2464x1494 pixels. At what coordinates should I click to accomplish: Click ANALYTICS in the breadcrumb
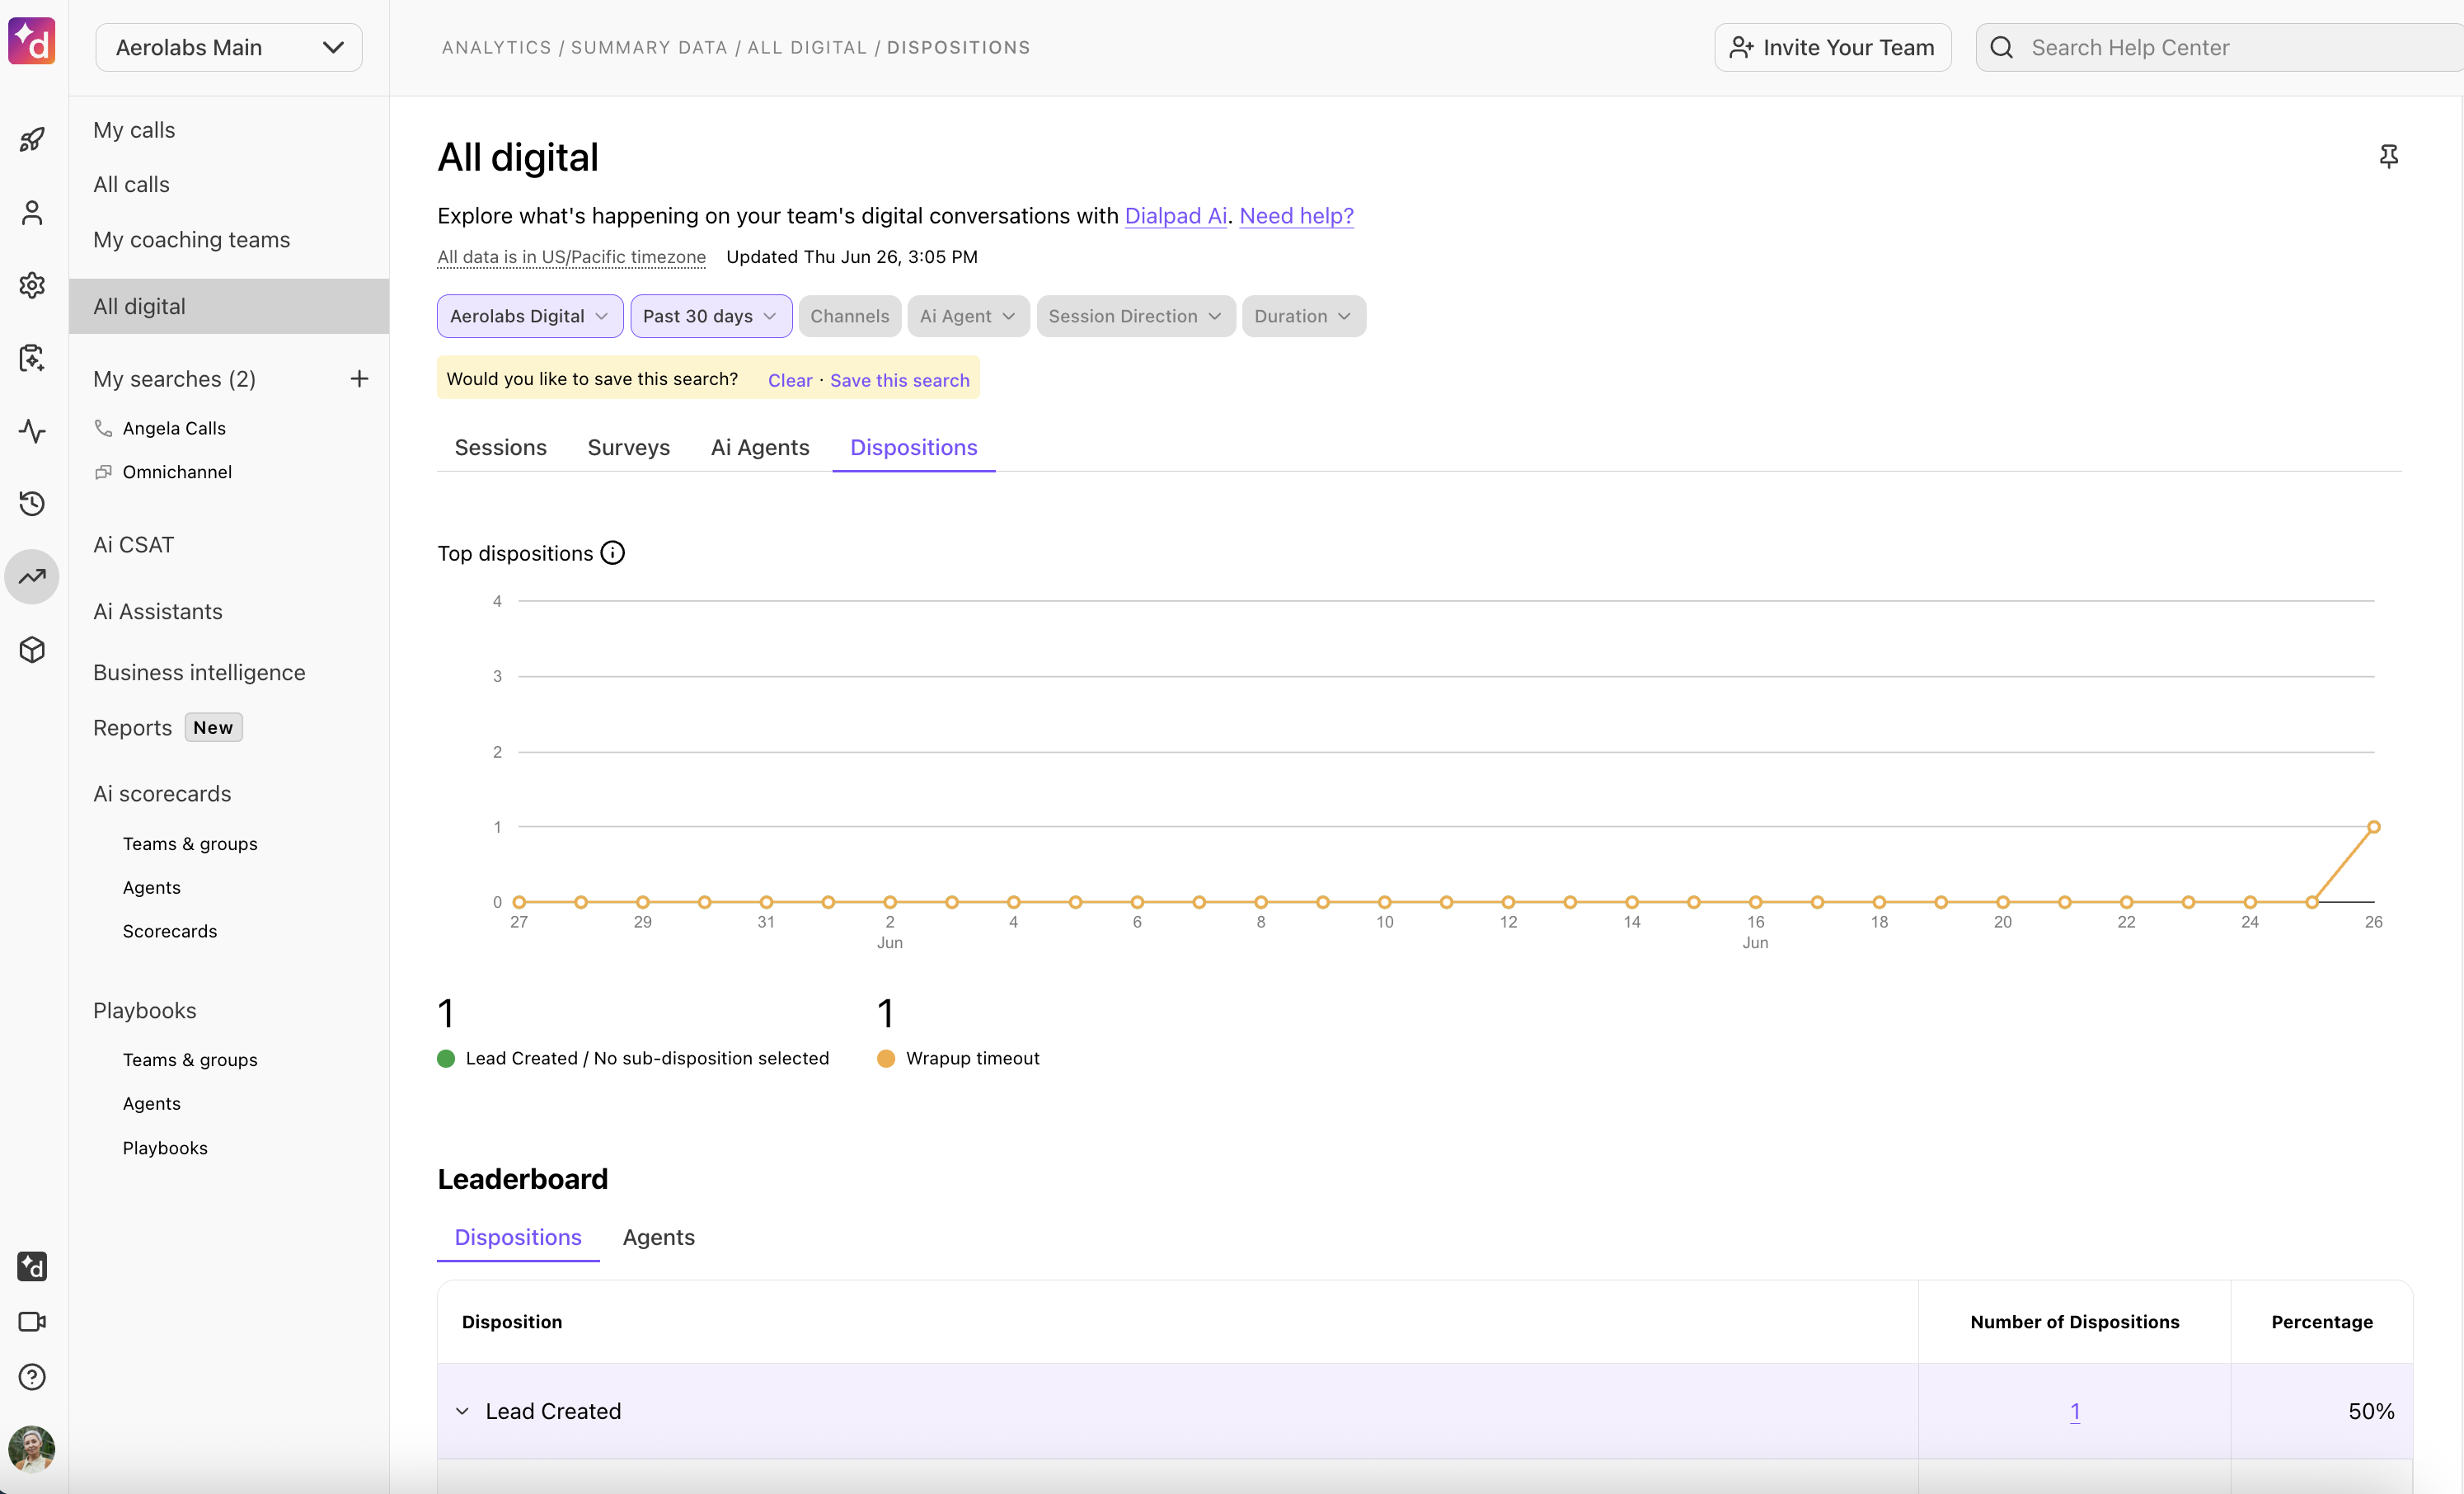pos(496,47)
